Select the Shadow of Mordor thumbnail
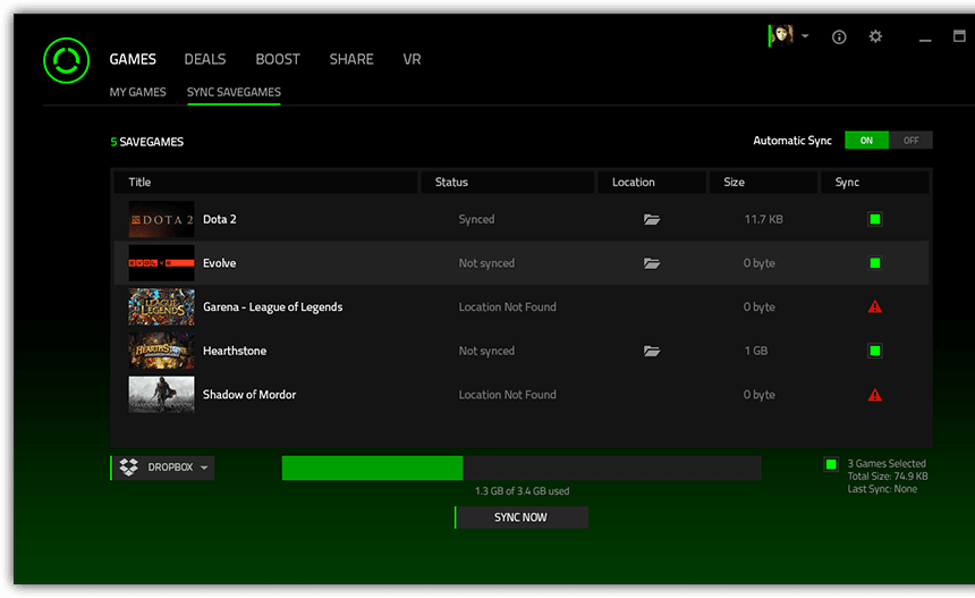This screenshot has width=975, height=598. click(161, 395)
